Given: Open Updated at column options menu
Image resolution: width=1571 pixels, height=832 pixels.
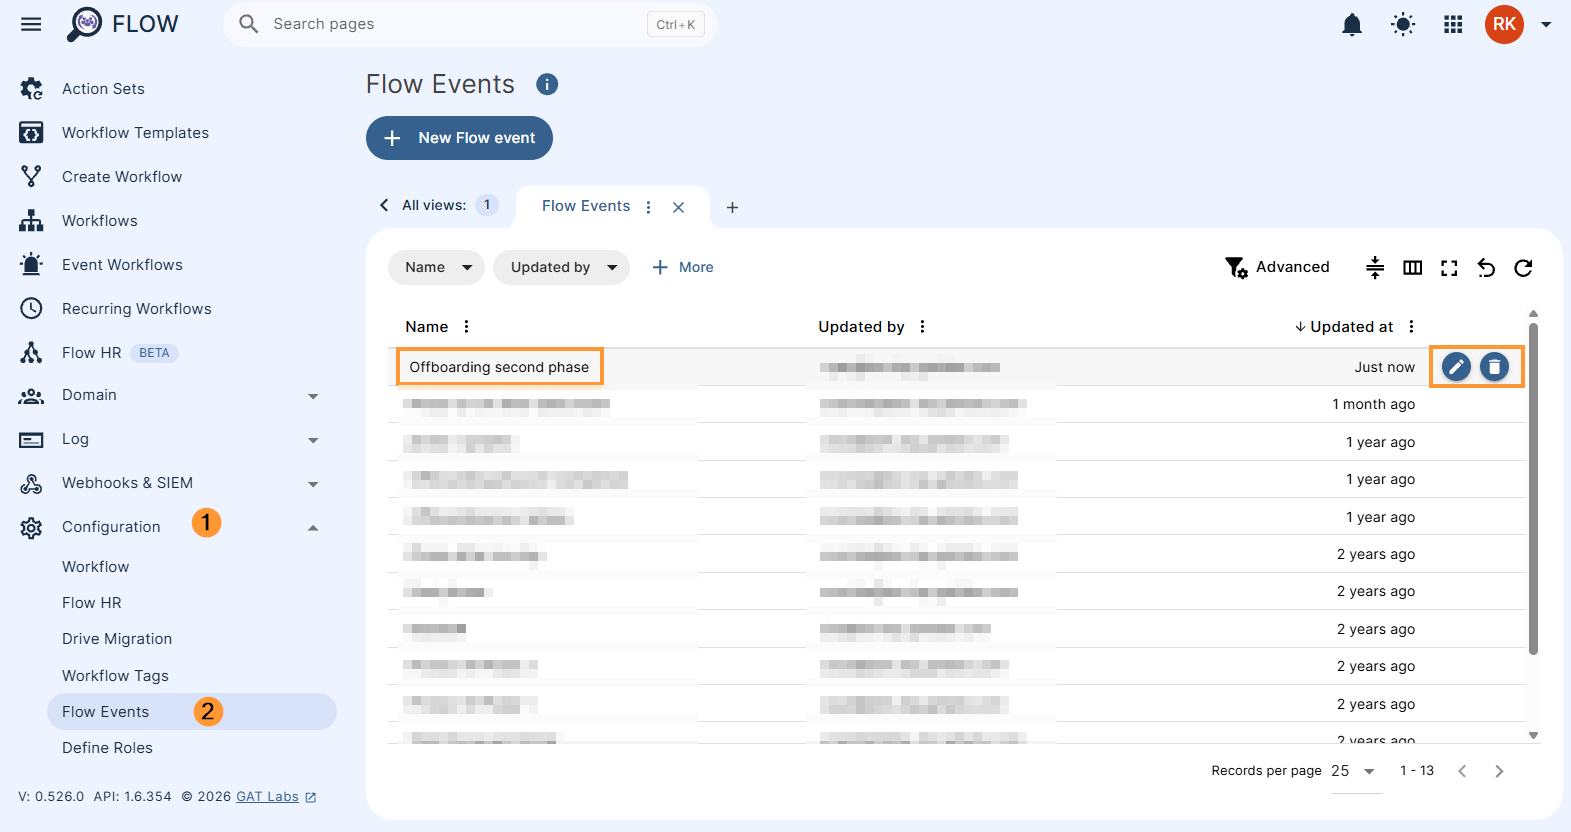Looking at the screenshot, I should click(1411, 327).
